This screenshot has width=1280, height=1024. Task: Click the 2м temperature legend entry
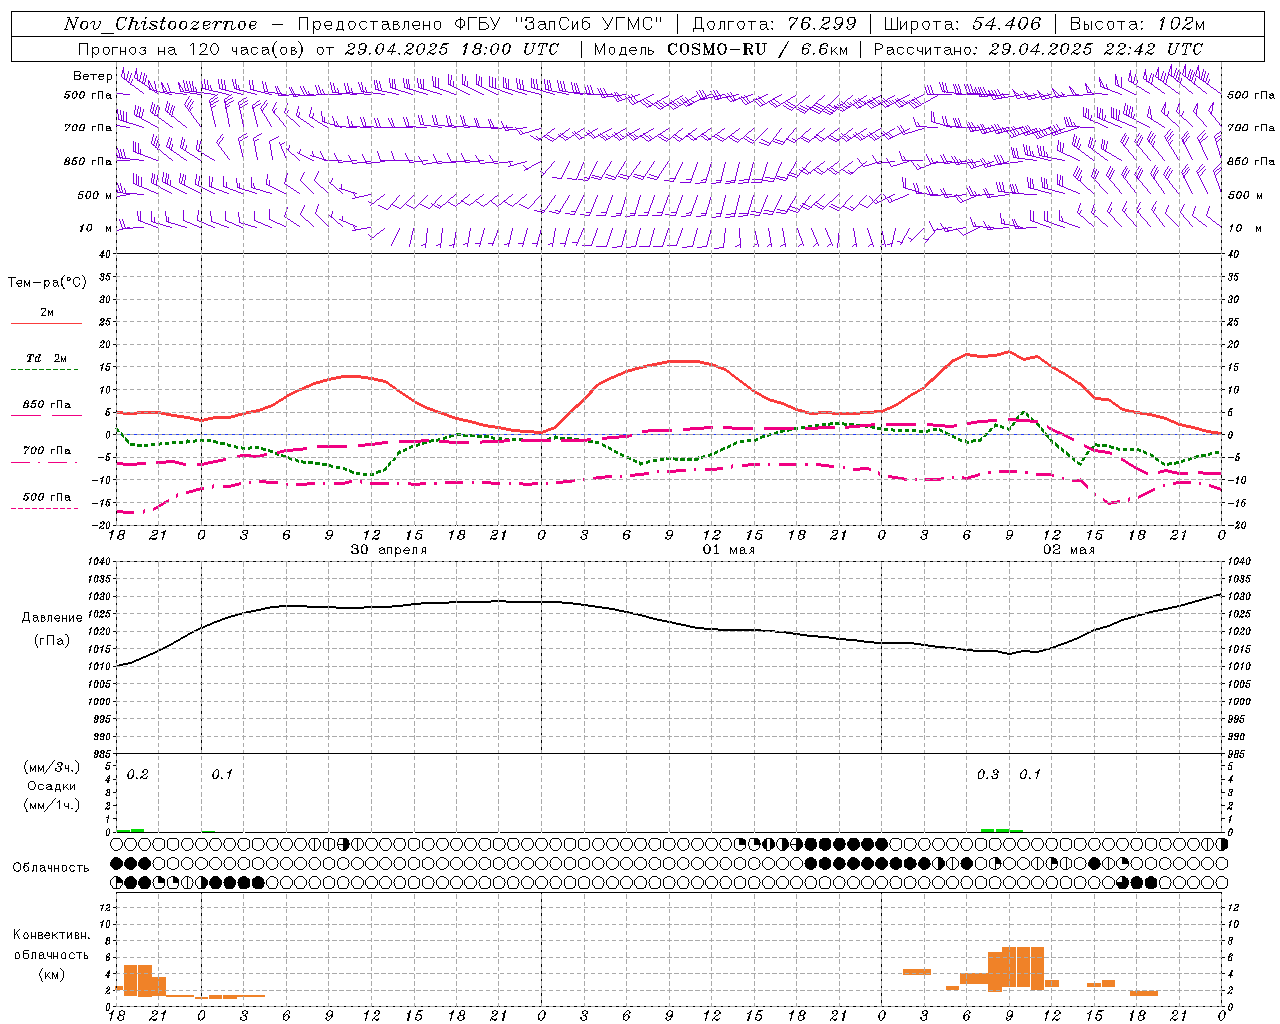tap(47, 312)
